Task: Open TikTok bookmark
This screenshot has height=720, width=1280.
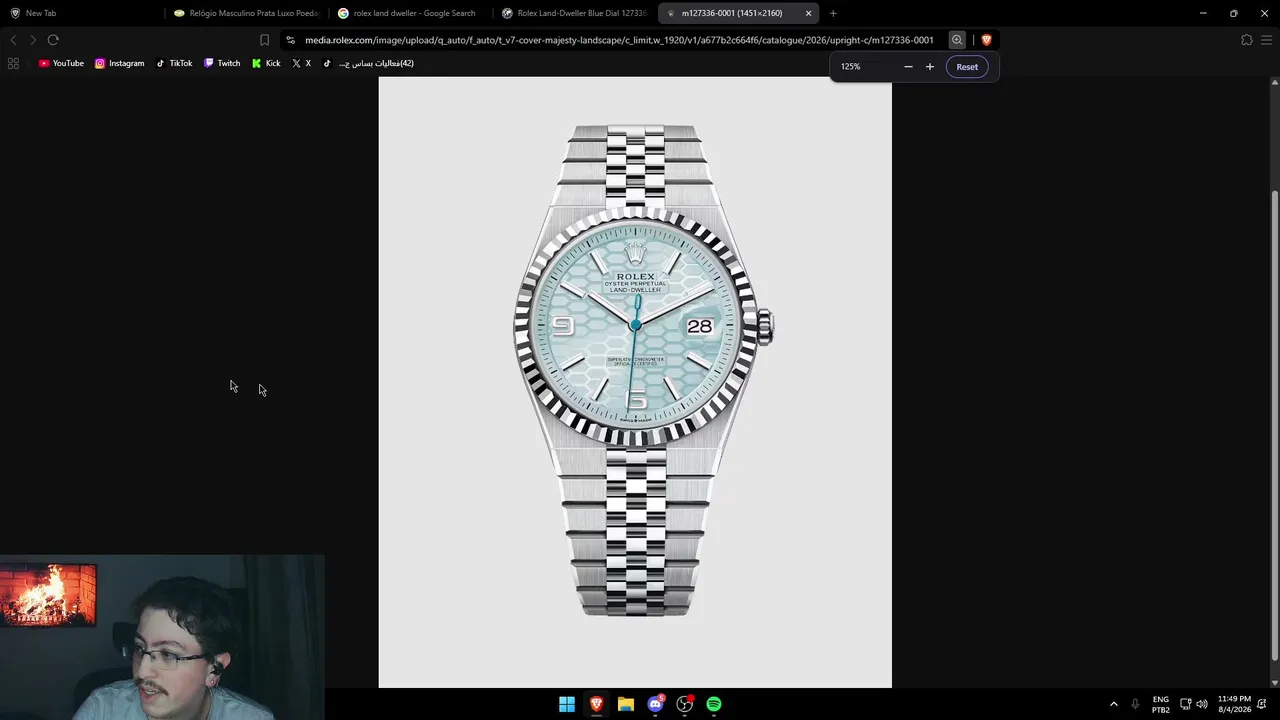Action: 174,63
